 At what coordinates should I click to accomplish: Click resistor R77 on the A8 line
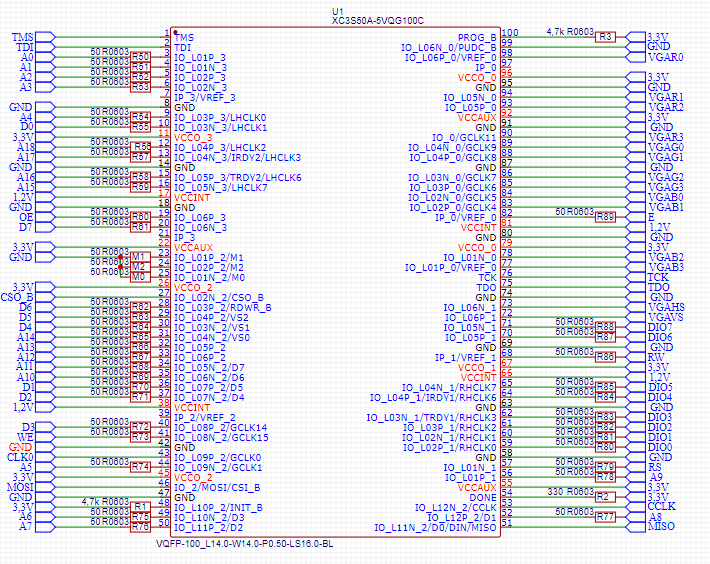605,516
